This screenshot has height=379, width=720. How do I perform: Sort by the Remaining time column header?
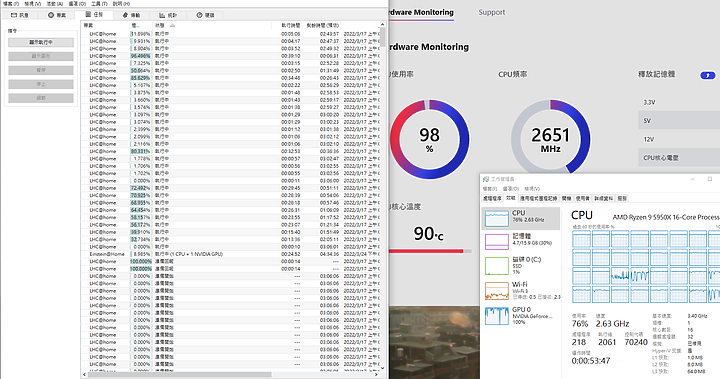click(322, 25)
